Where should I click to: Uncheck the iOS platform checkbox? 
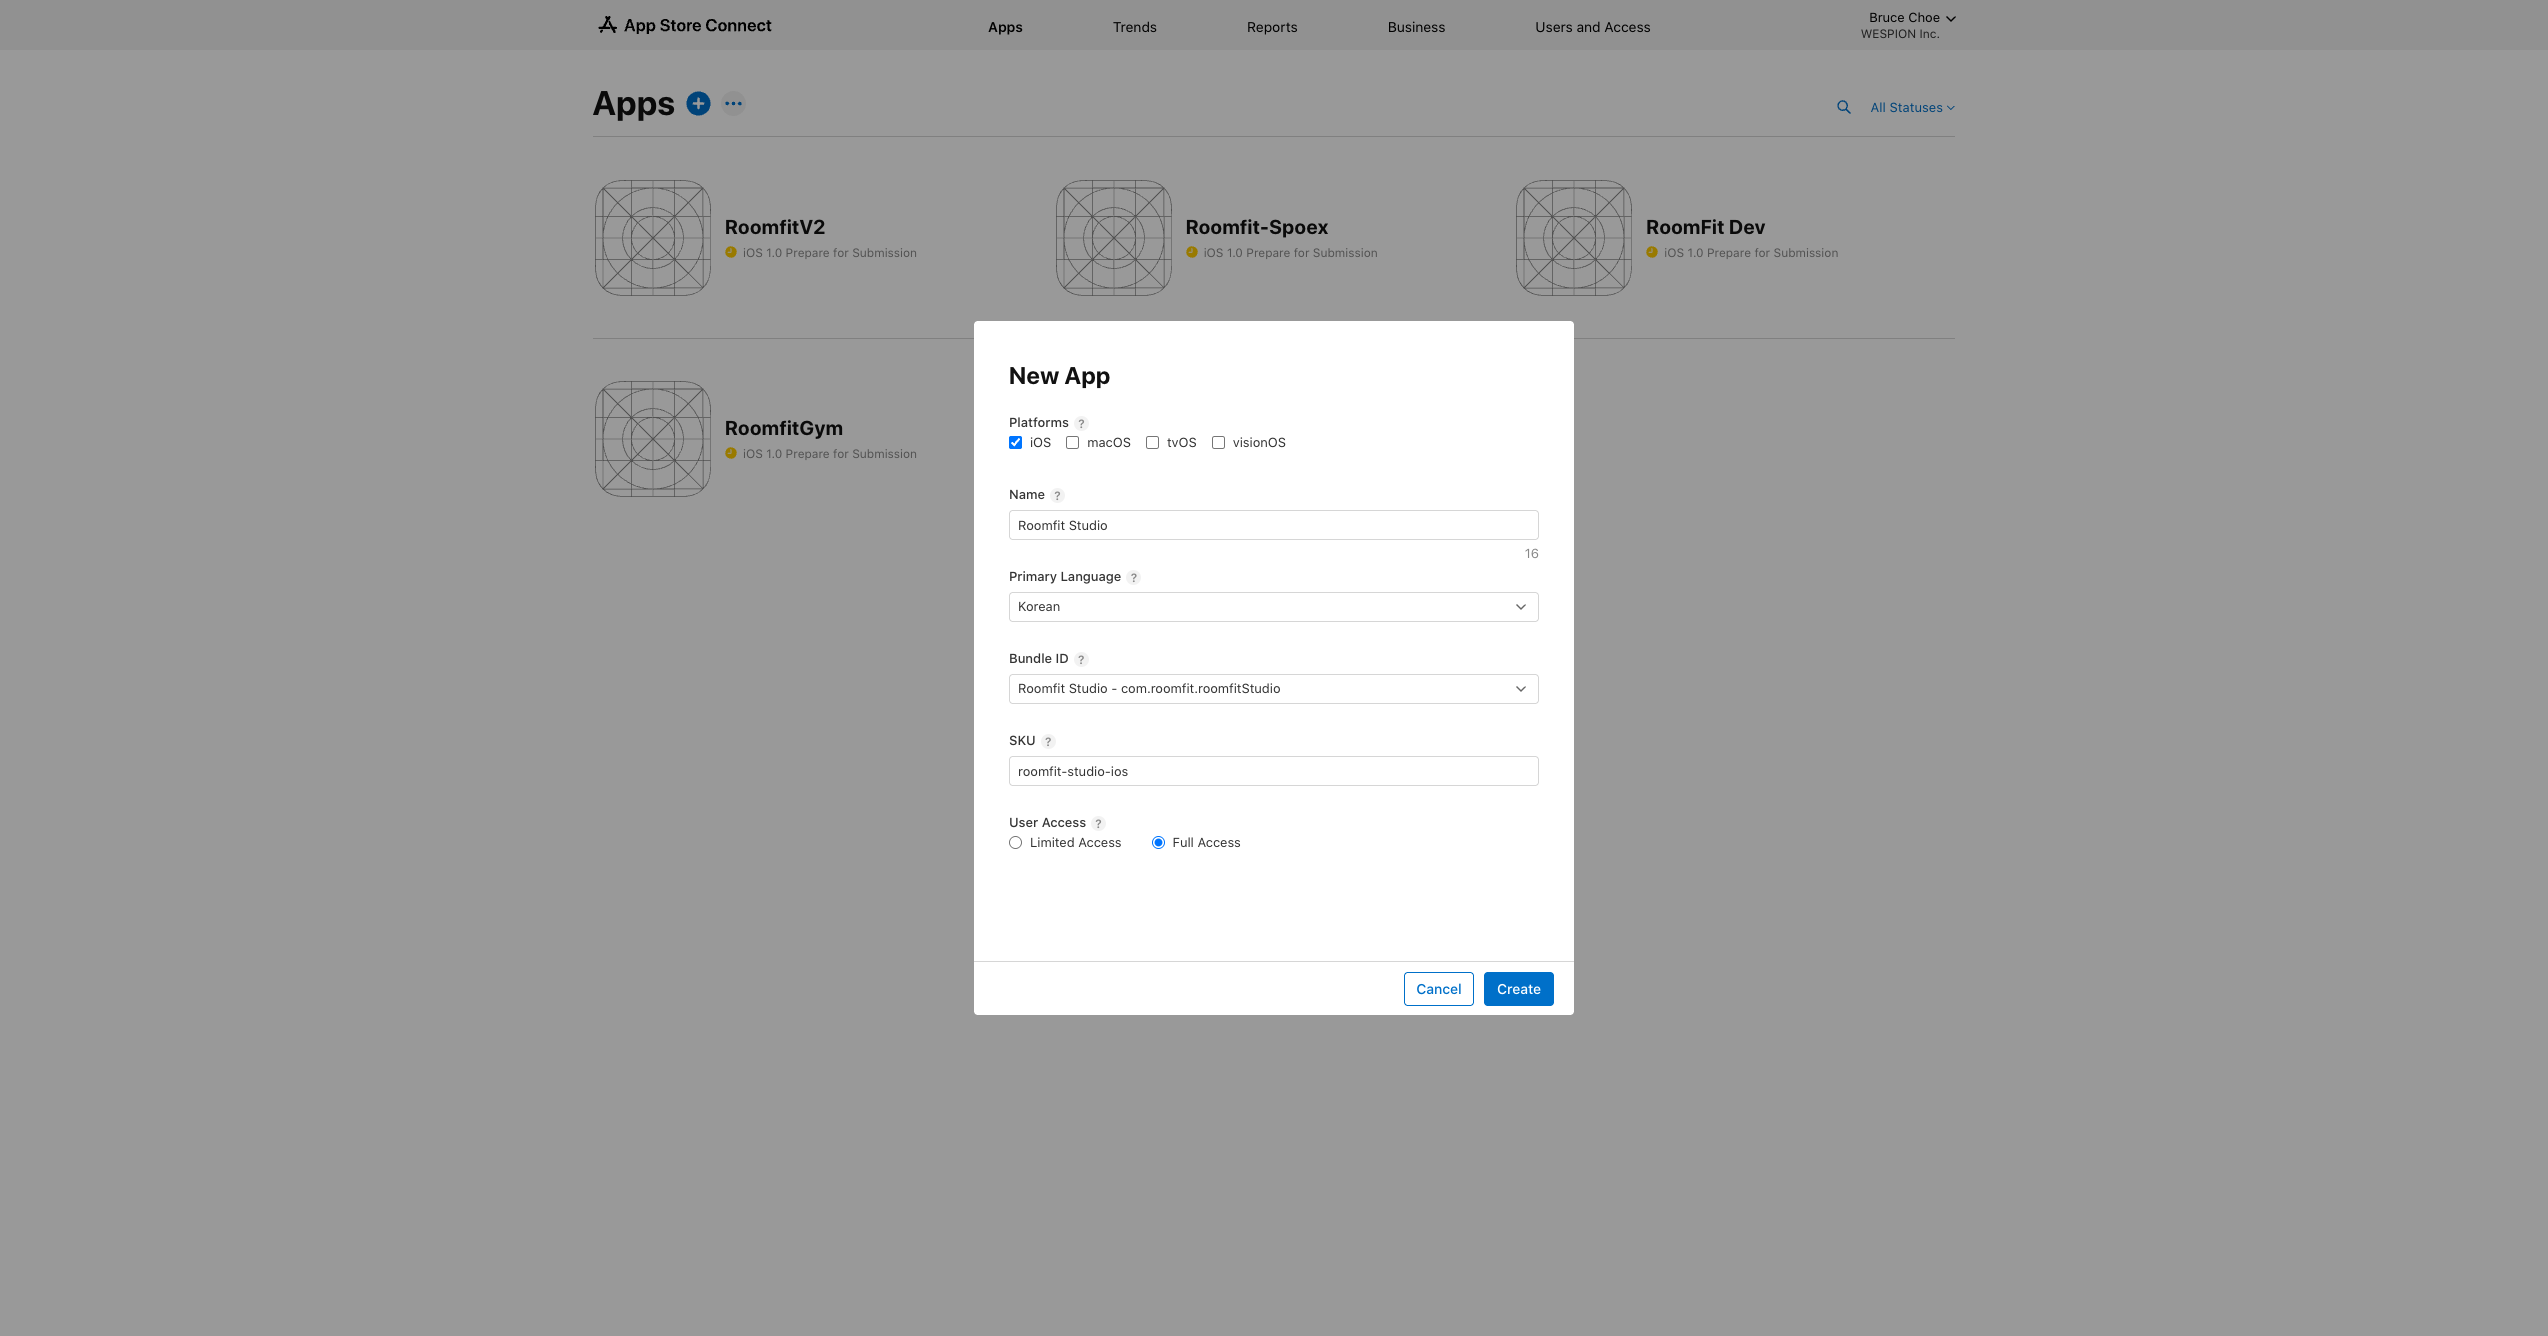pyautogui.click(x=1015, y=443)
